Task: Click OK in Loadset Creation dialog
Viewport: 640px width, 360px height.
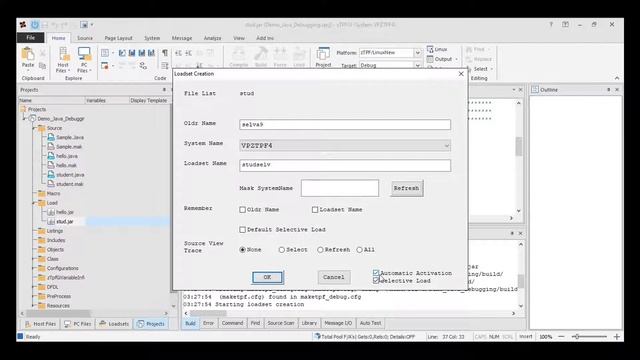Action: (x=267, y=277)
